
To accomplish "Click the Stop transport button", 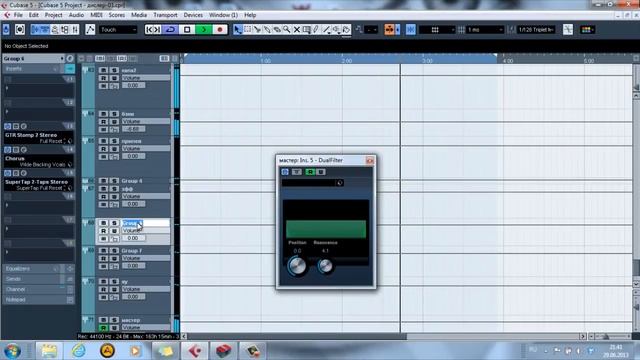I will [187, 29].
